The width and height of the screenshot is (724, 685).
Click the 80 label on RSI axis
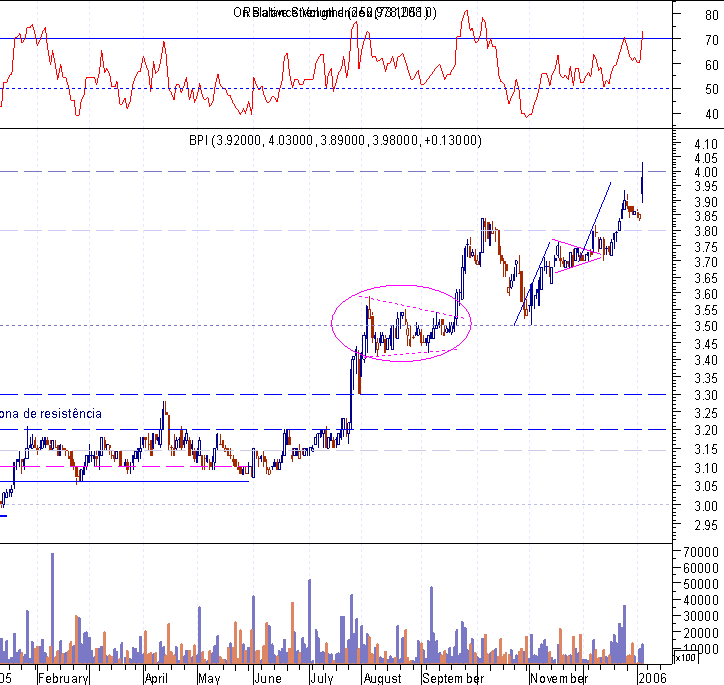[x=712, y=15]
